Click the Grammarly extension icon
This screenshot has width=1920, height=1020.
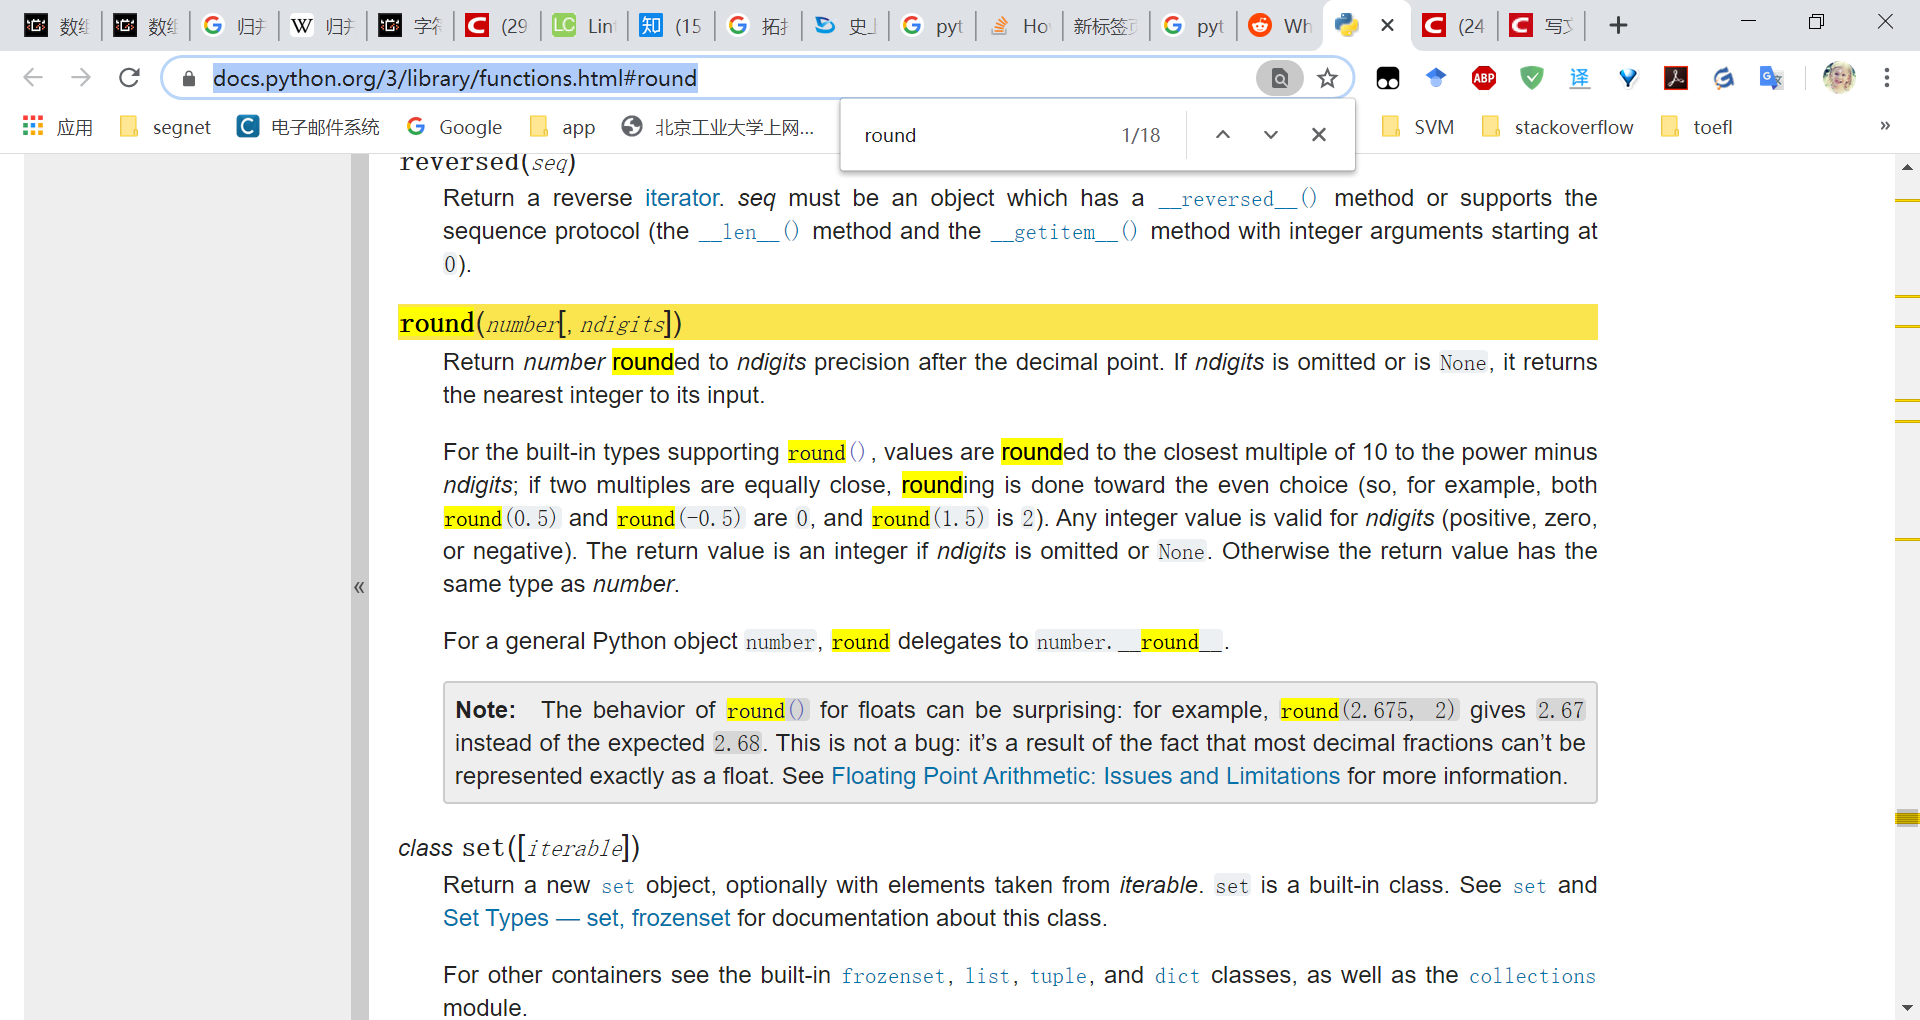coord(1723,77)
